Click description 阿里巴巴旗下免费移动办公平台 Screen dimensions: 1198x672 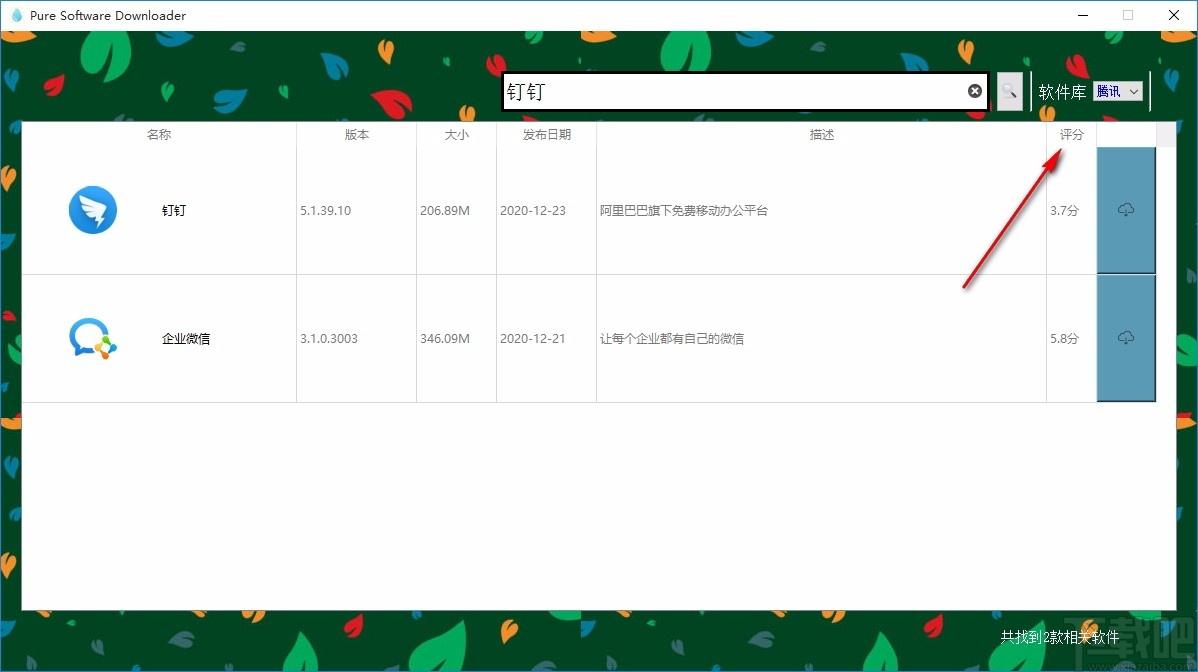pos(684,210)
